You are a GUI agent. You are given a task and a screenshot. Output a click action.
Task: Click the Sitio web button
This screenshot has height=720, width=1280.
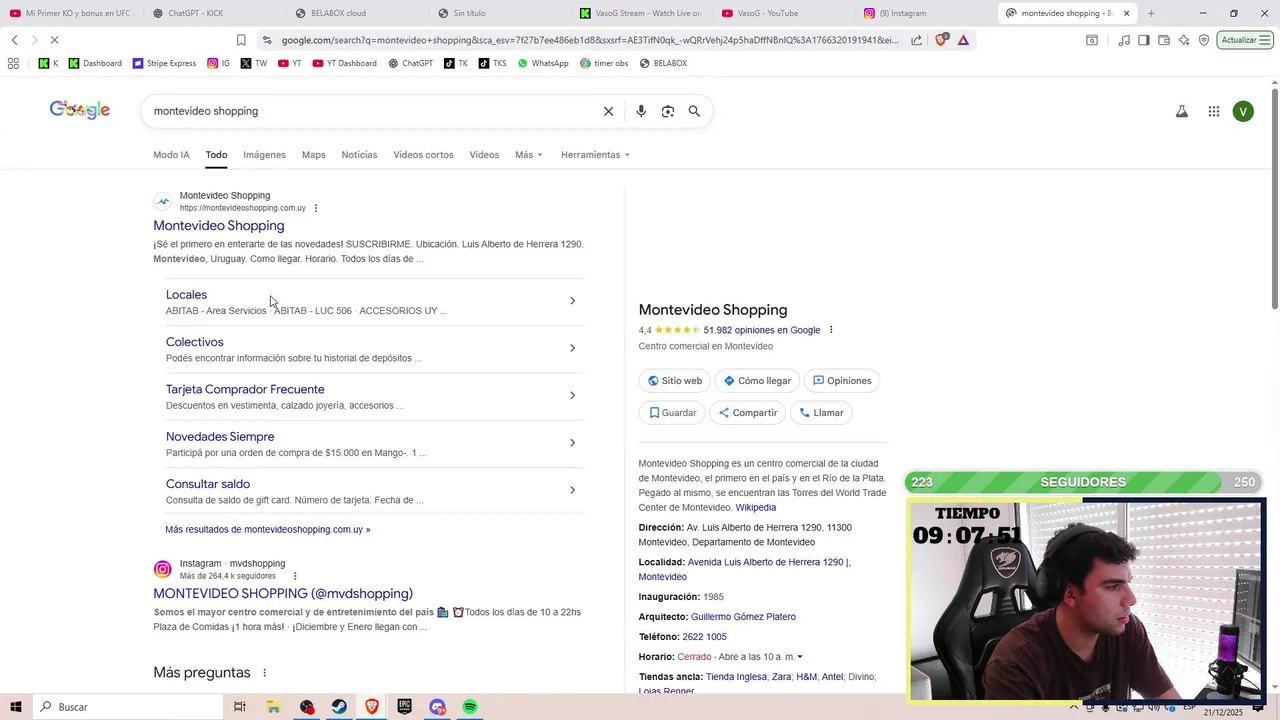point(675,381)
